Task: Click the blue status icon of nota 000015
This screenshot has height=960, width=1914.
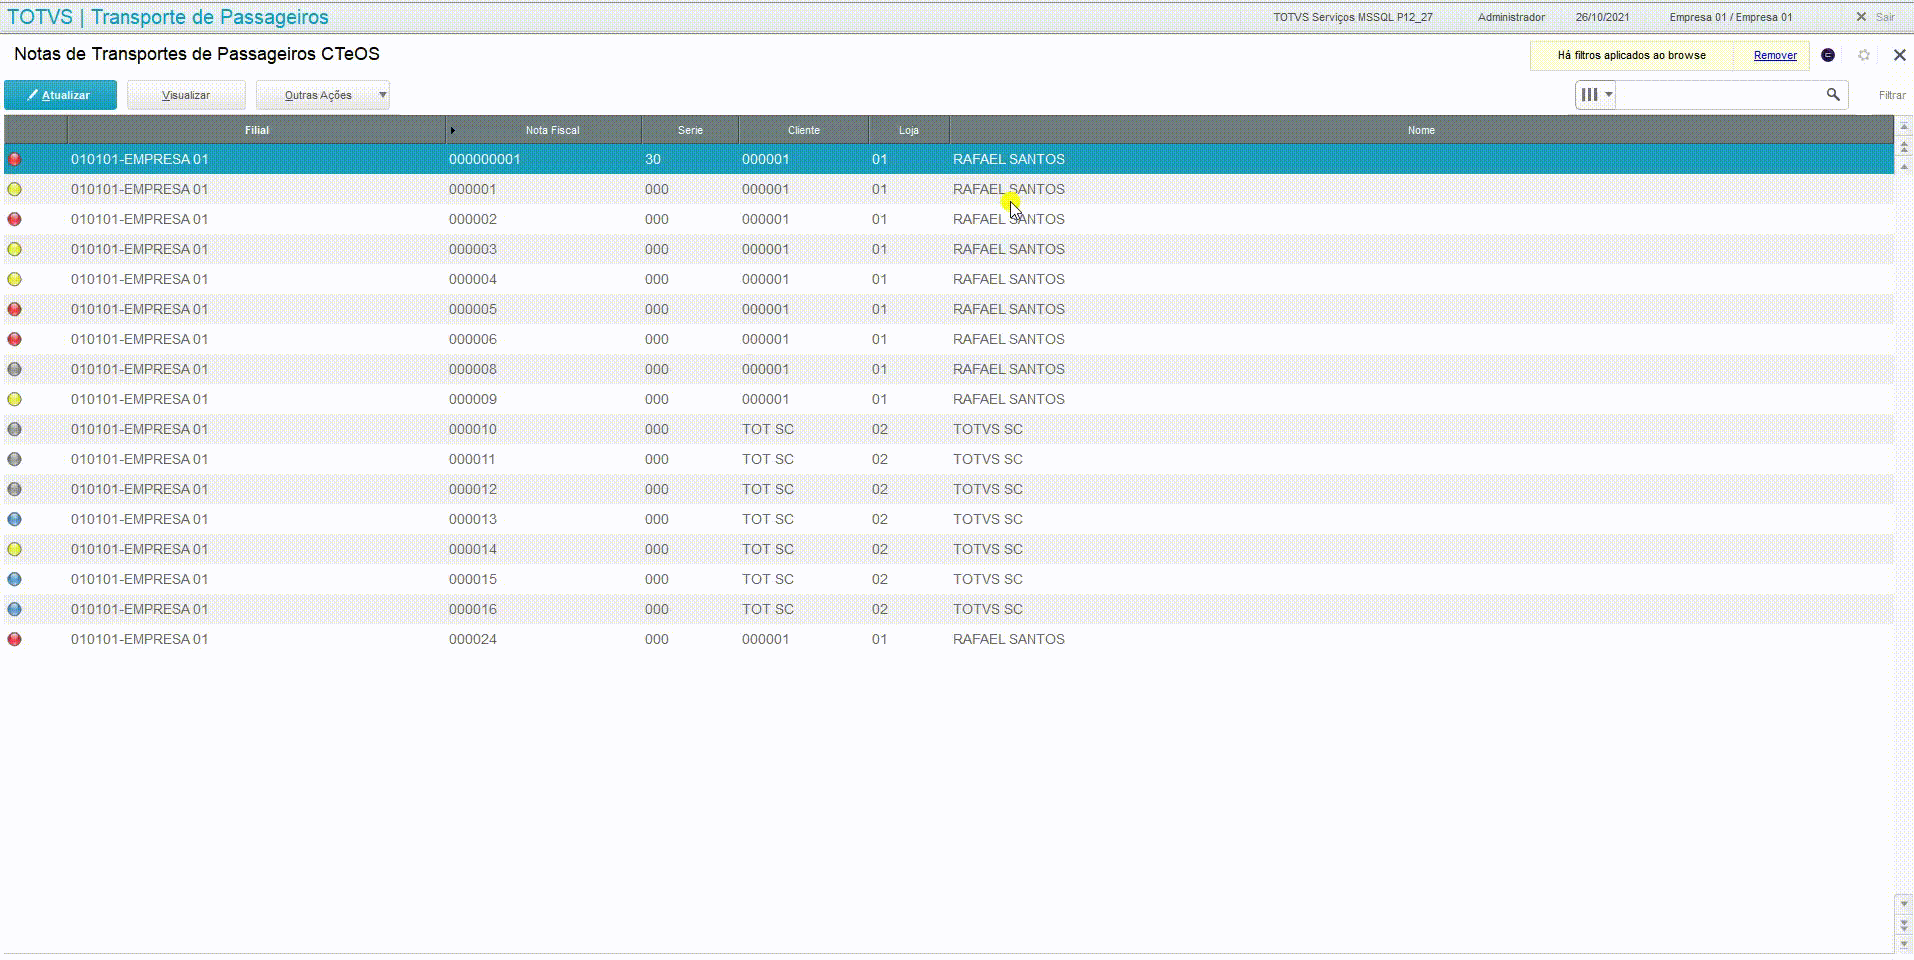Action: tap(14, 579)
